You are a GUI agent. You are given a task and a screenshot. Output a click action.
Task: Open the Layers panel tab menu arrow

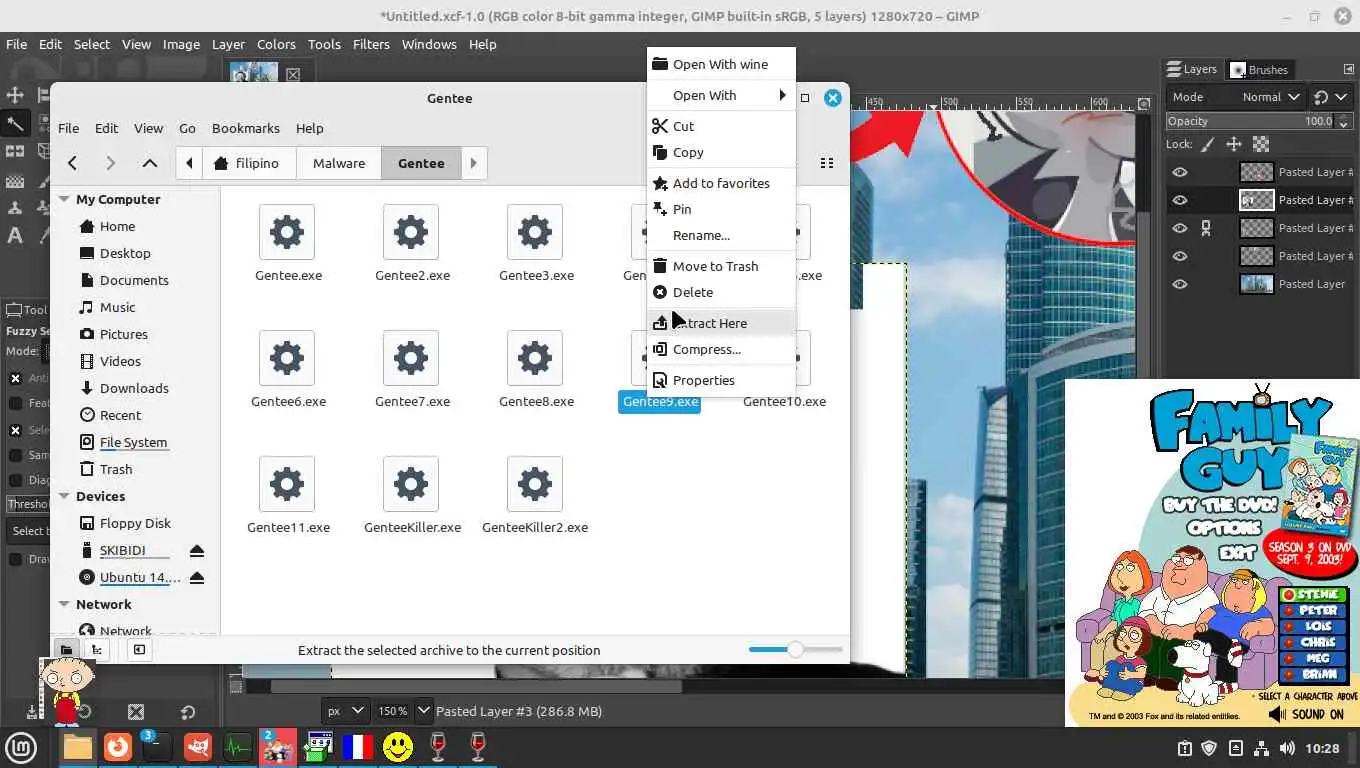click(x=1348, y=69)
